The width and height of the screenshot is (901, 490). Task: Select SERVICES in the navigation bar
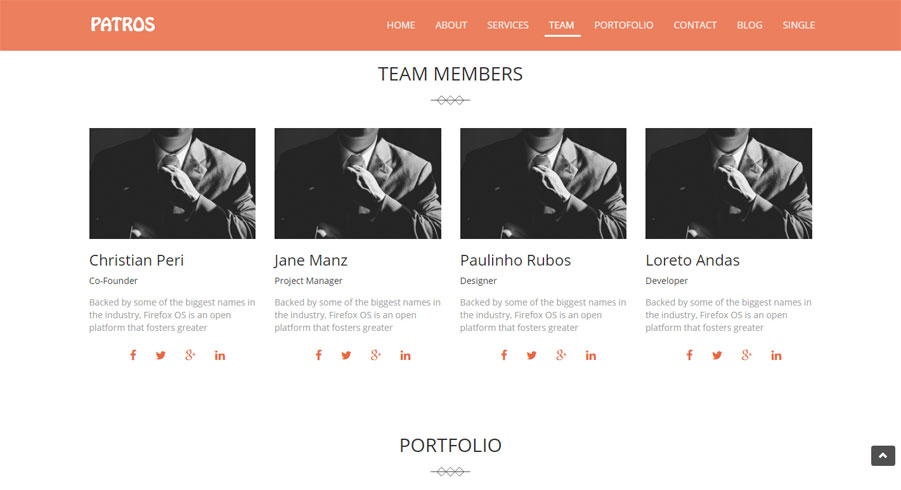click(x=507, y=25)
